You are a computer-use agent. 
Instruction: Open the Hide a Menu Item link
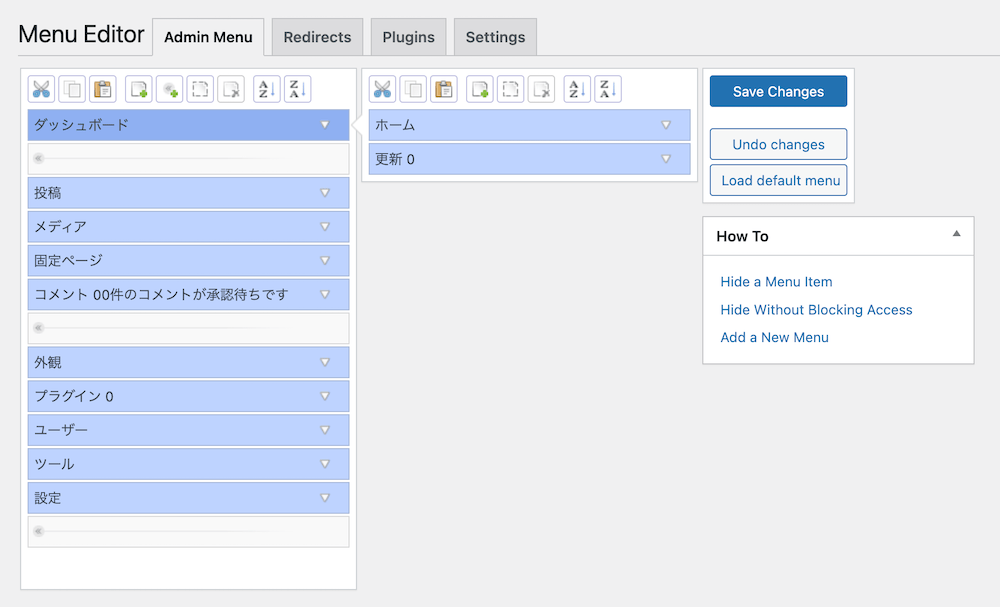(x=776, y=282)
